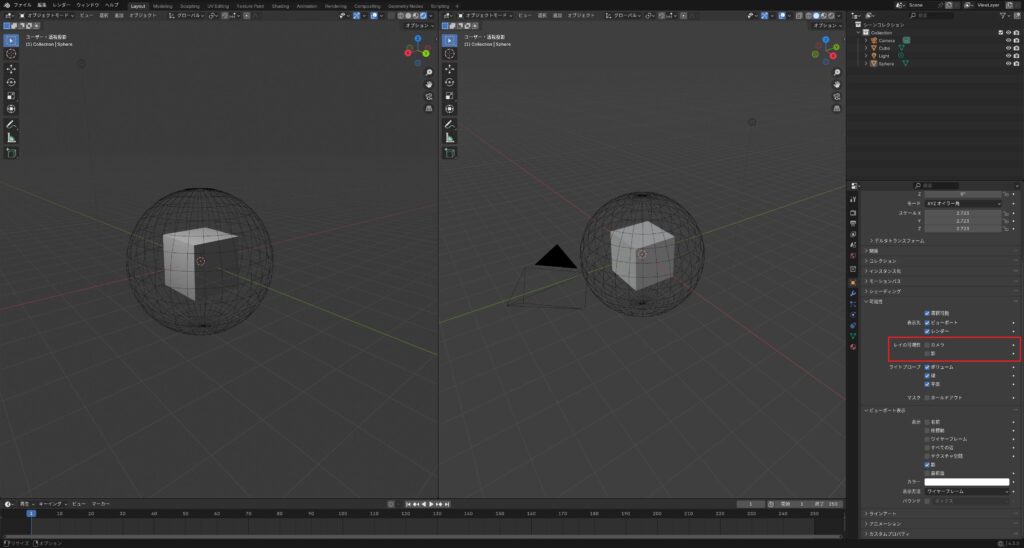Select the Scale tool in left viewport
Image resolution: width=1024 pixels, height=548 pixels.
tap(11, 96)
